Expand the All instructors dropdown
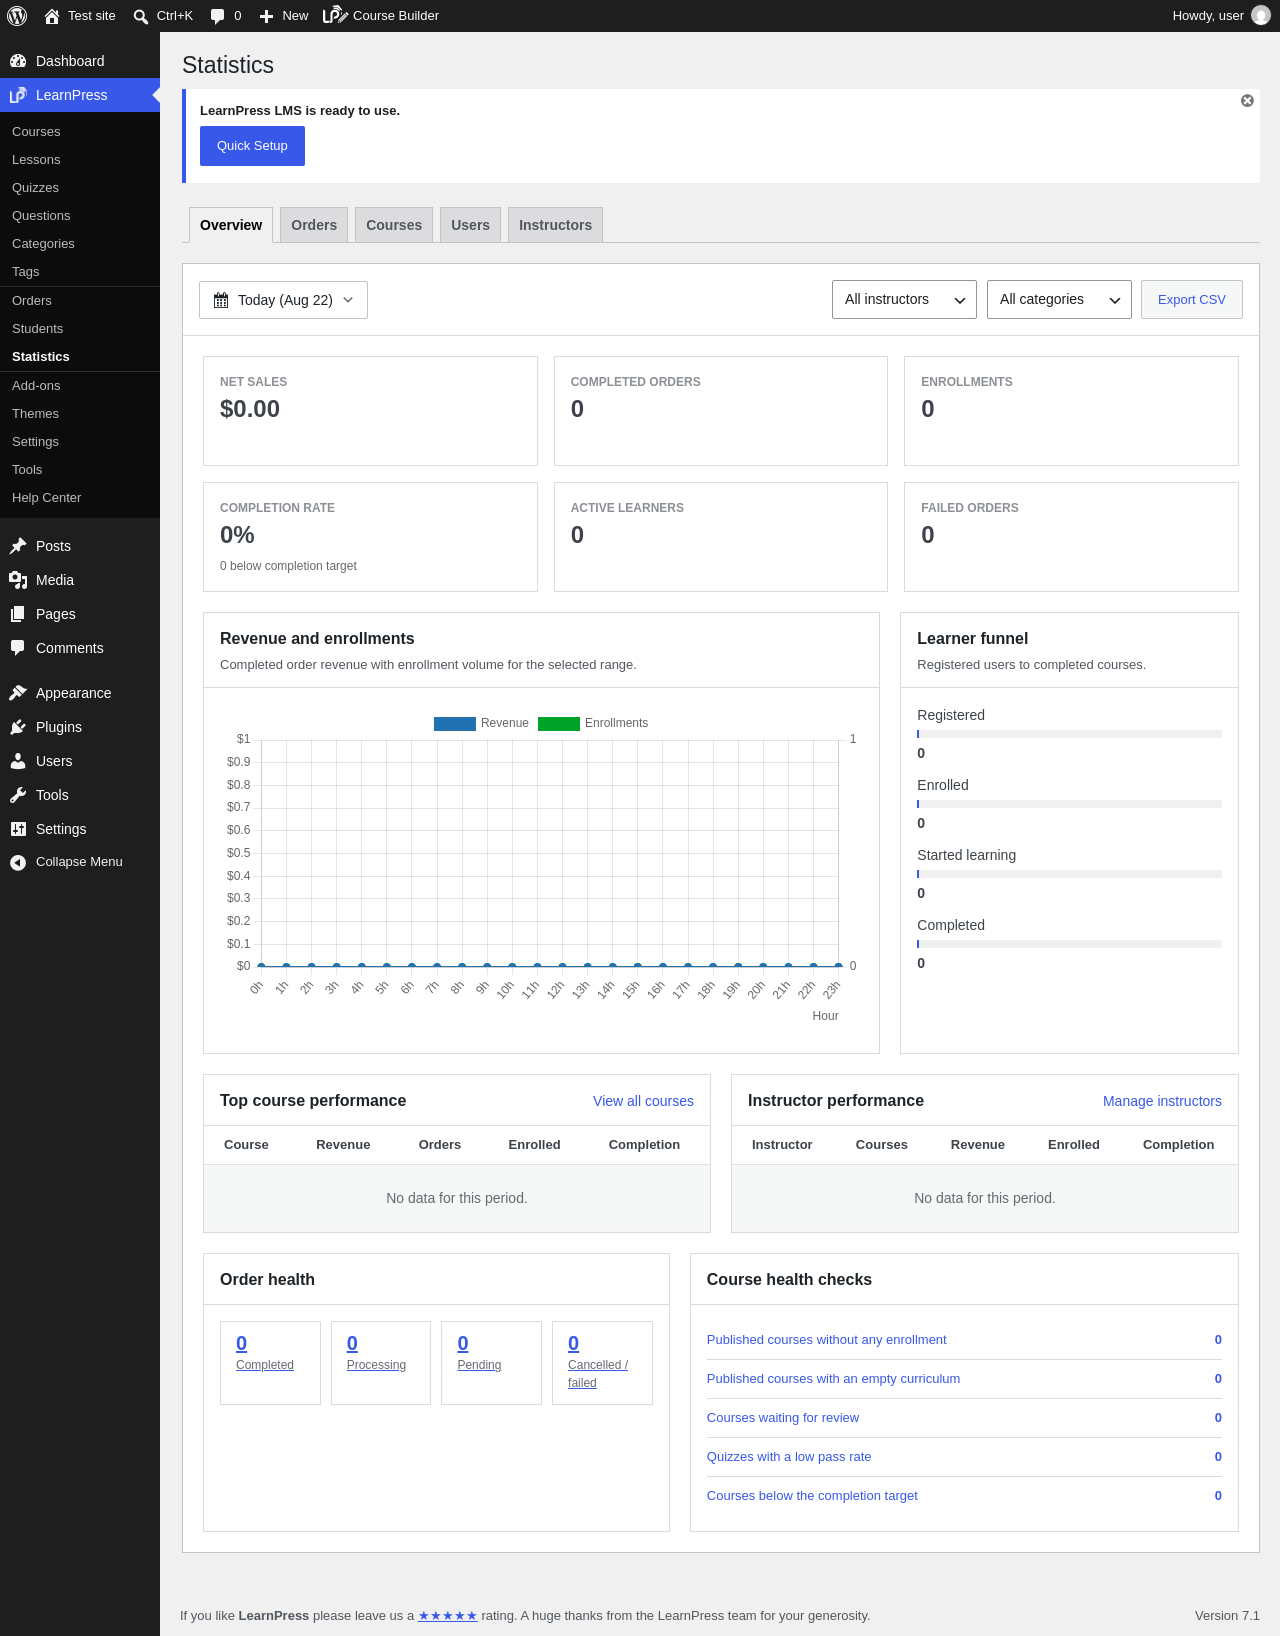This screenshot has width=1280, height=1636. point(904,300)
